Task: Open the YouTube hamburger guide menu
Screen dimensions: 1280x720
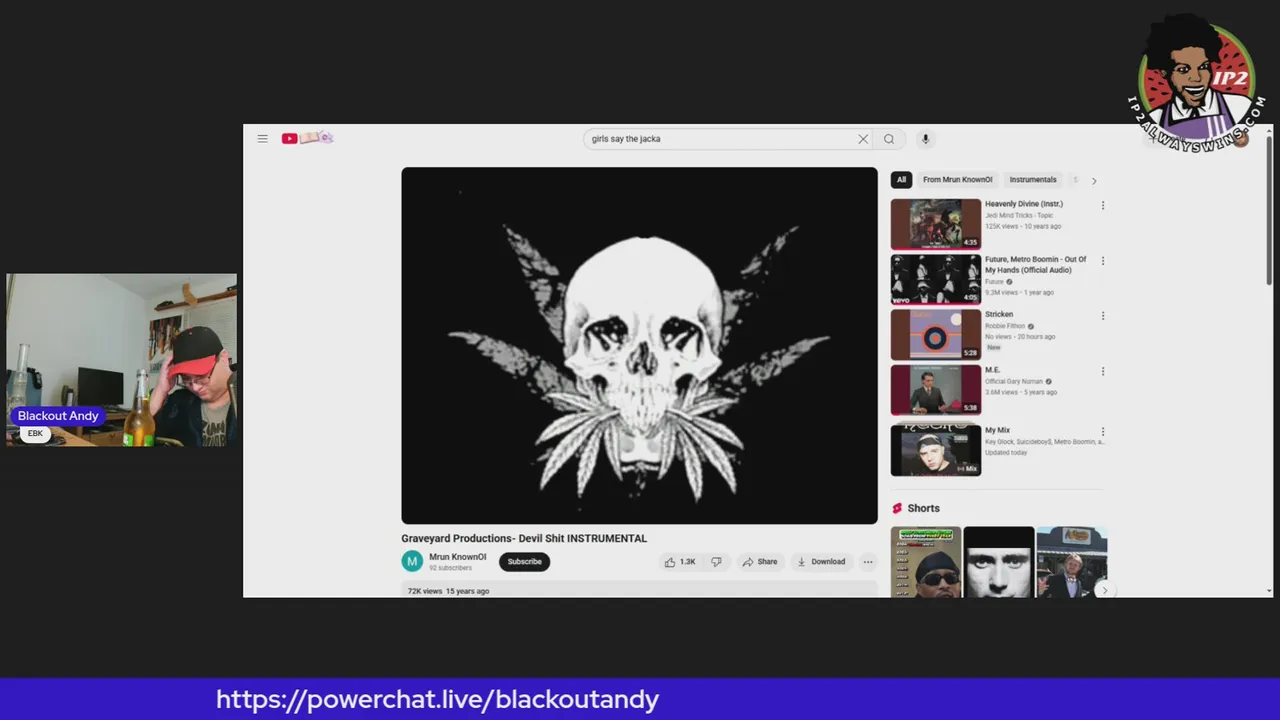Action: (x=262, y=139)
